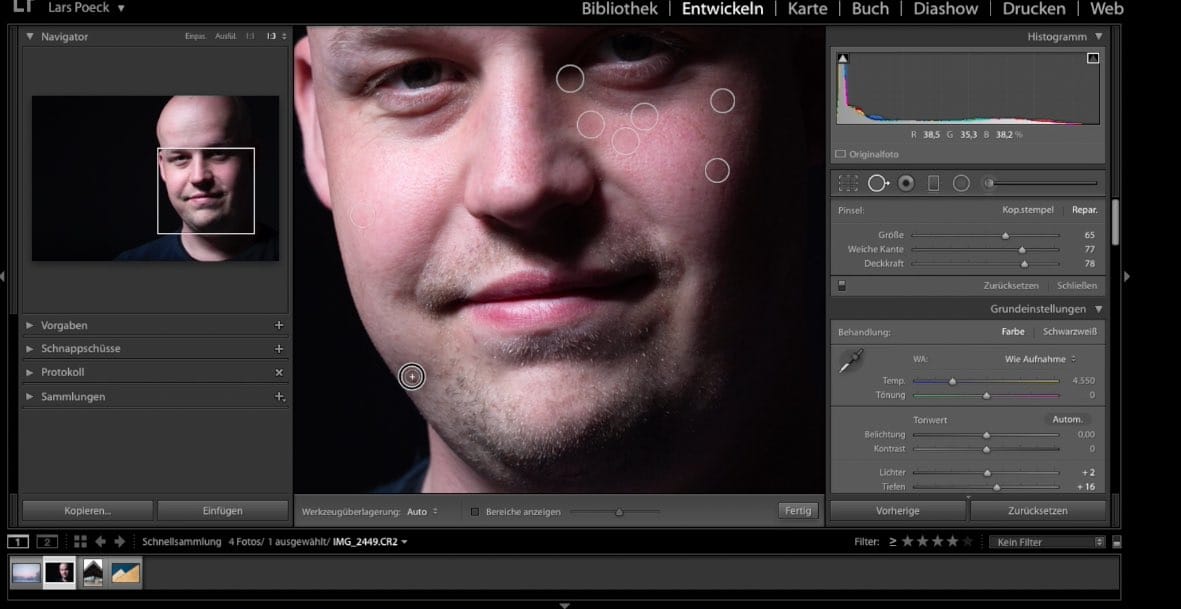The image size is (1181, 609).
Task: Open the Kein Filter dropdown
Action: coord(1045,541)
